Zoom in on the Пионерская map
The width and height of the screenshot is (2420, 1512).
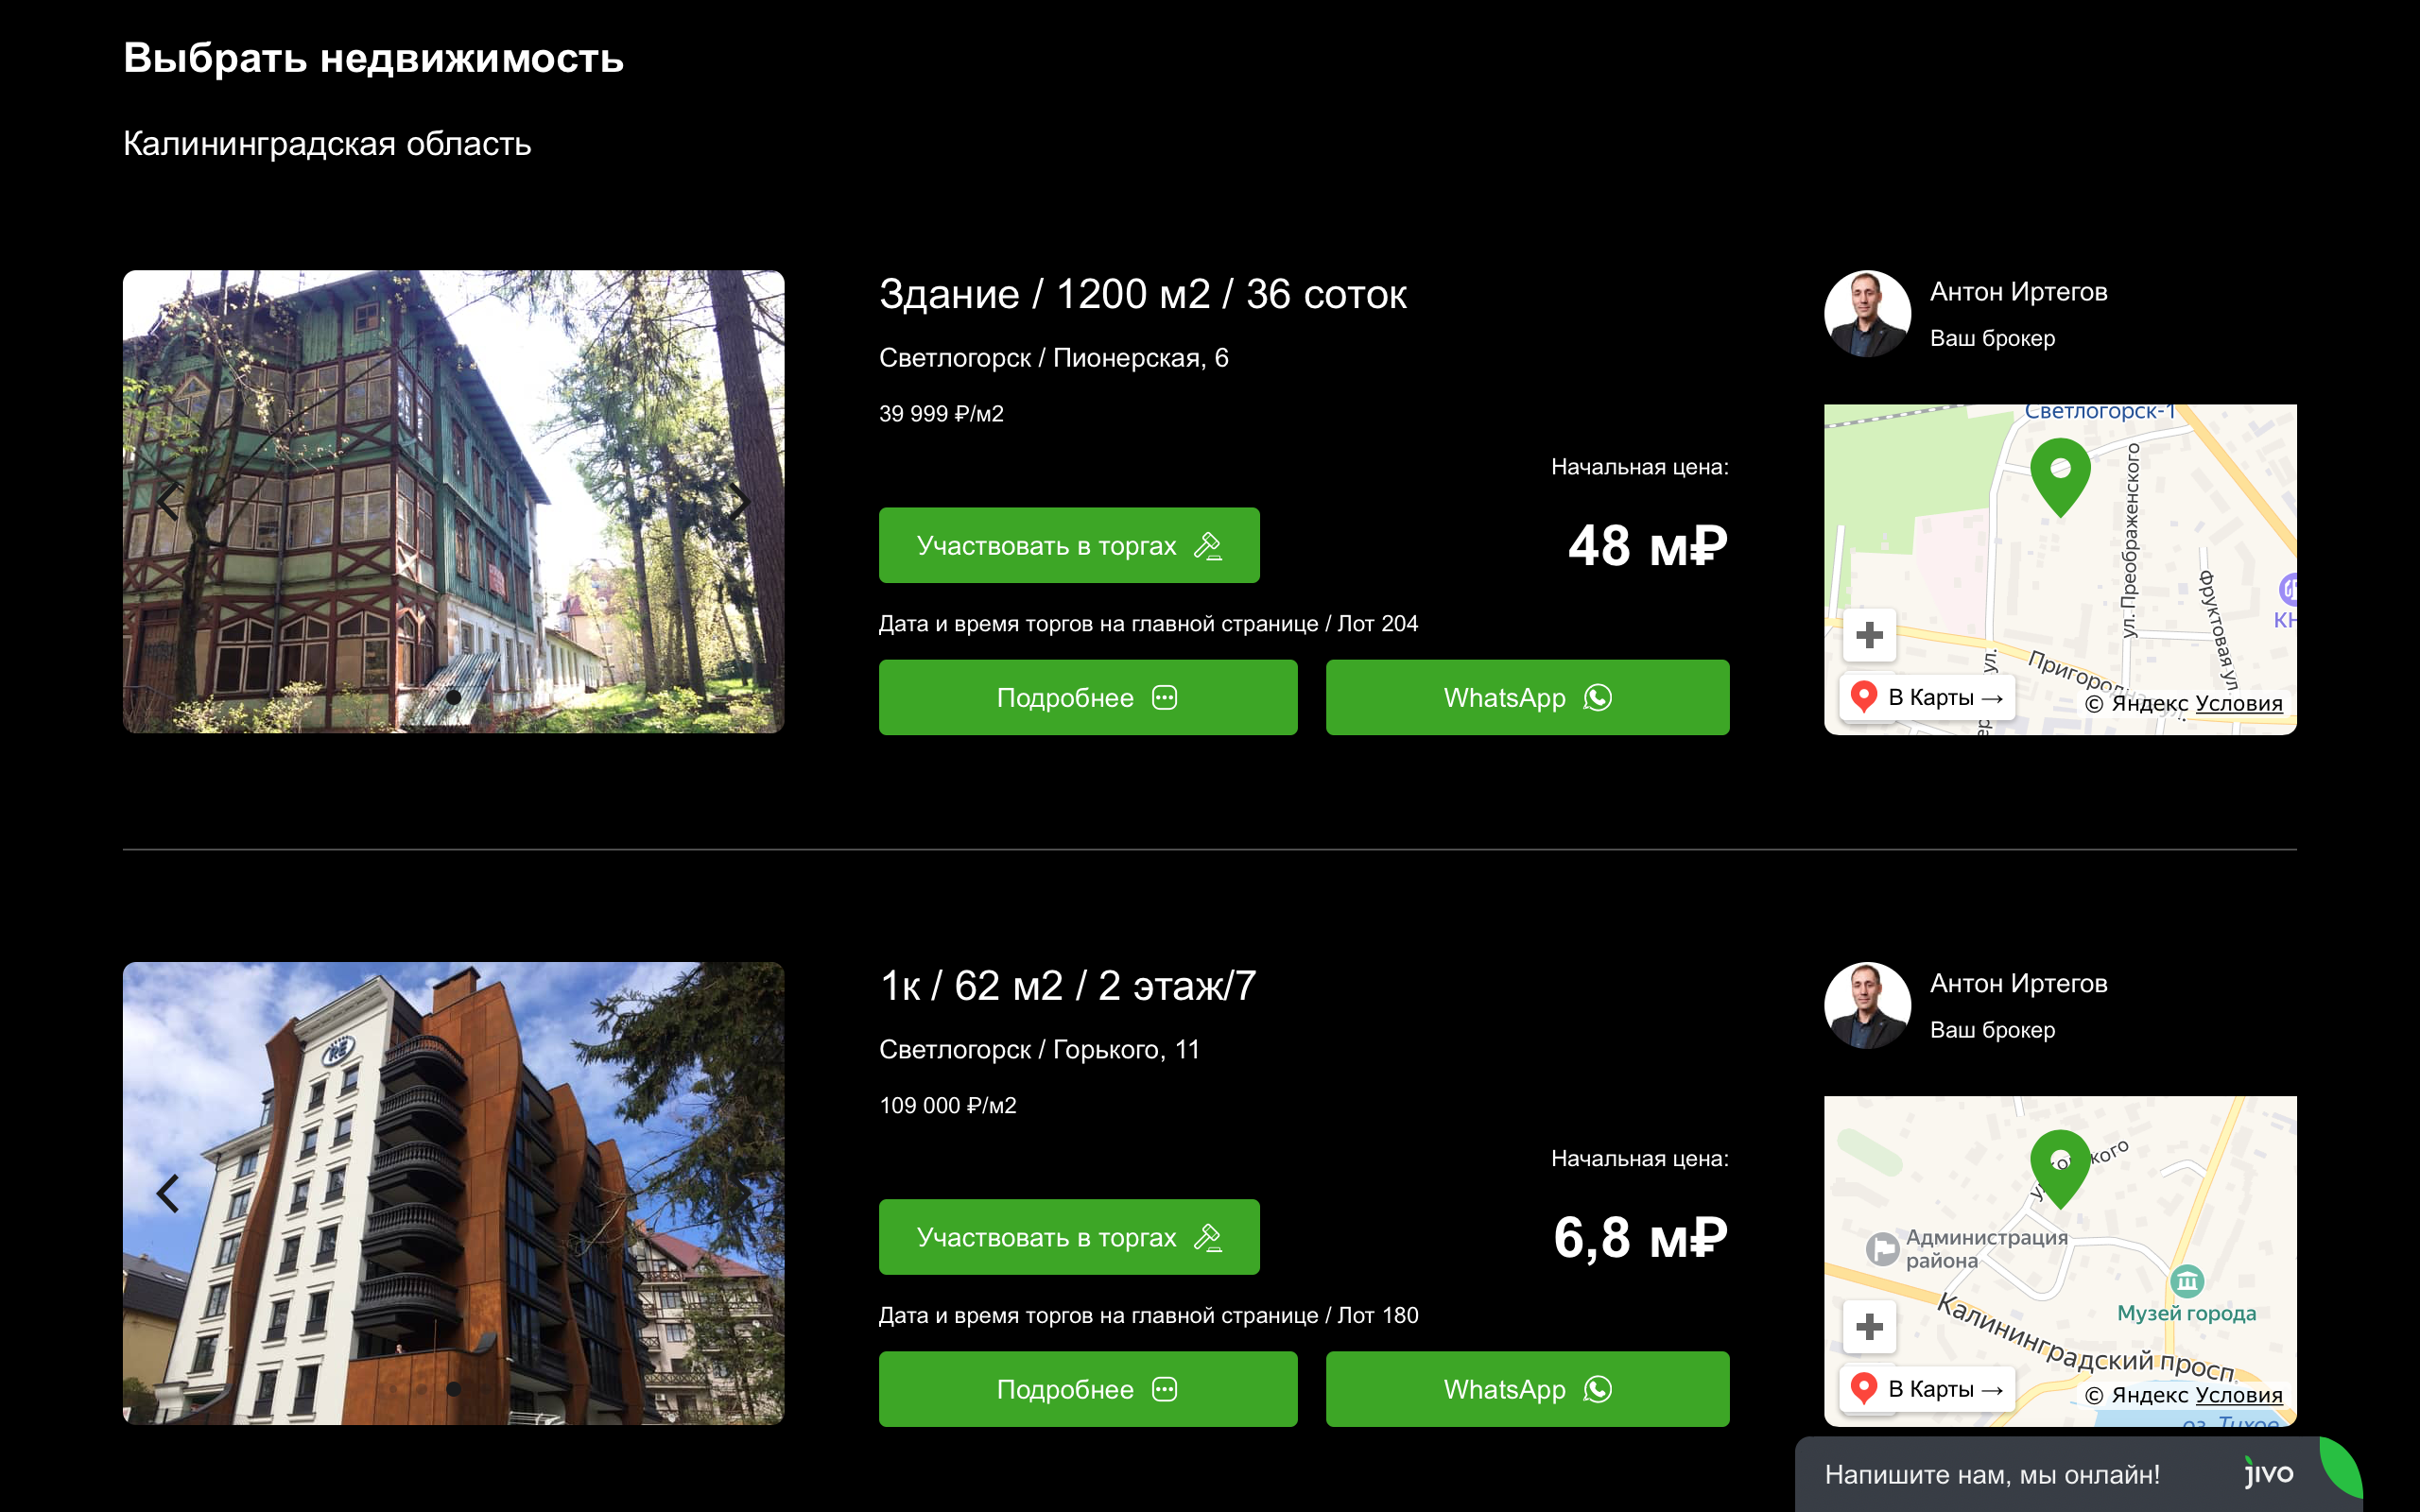point(1869,635)
